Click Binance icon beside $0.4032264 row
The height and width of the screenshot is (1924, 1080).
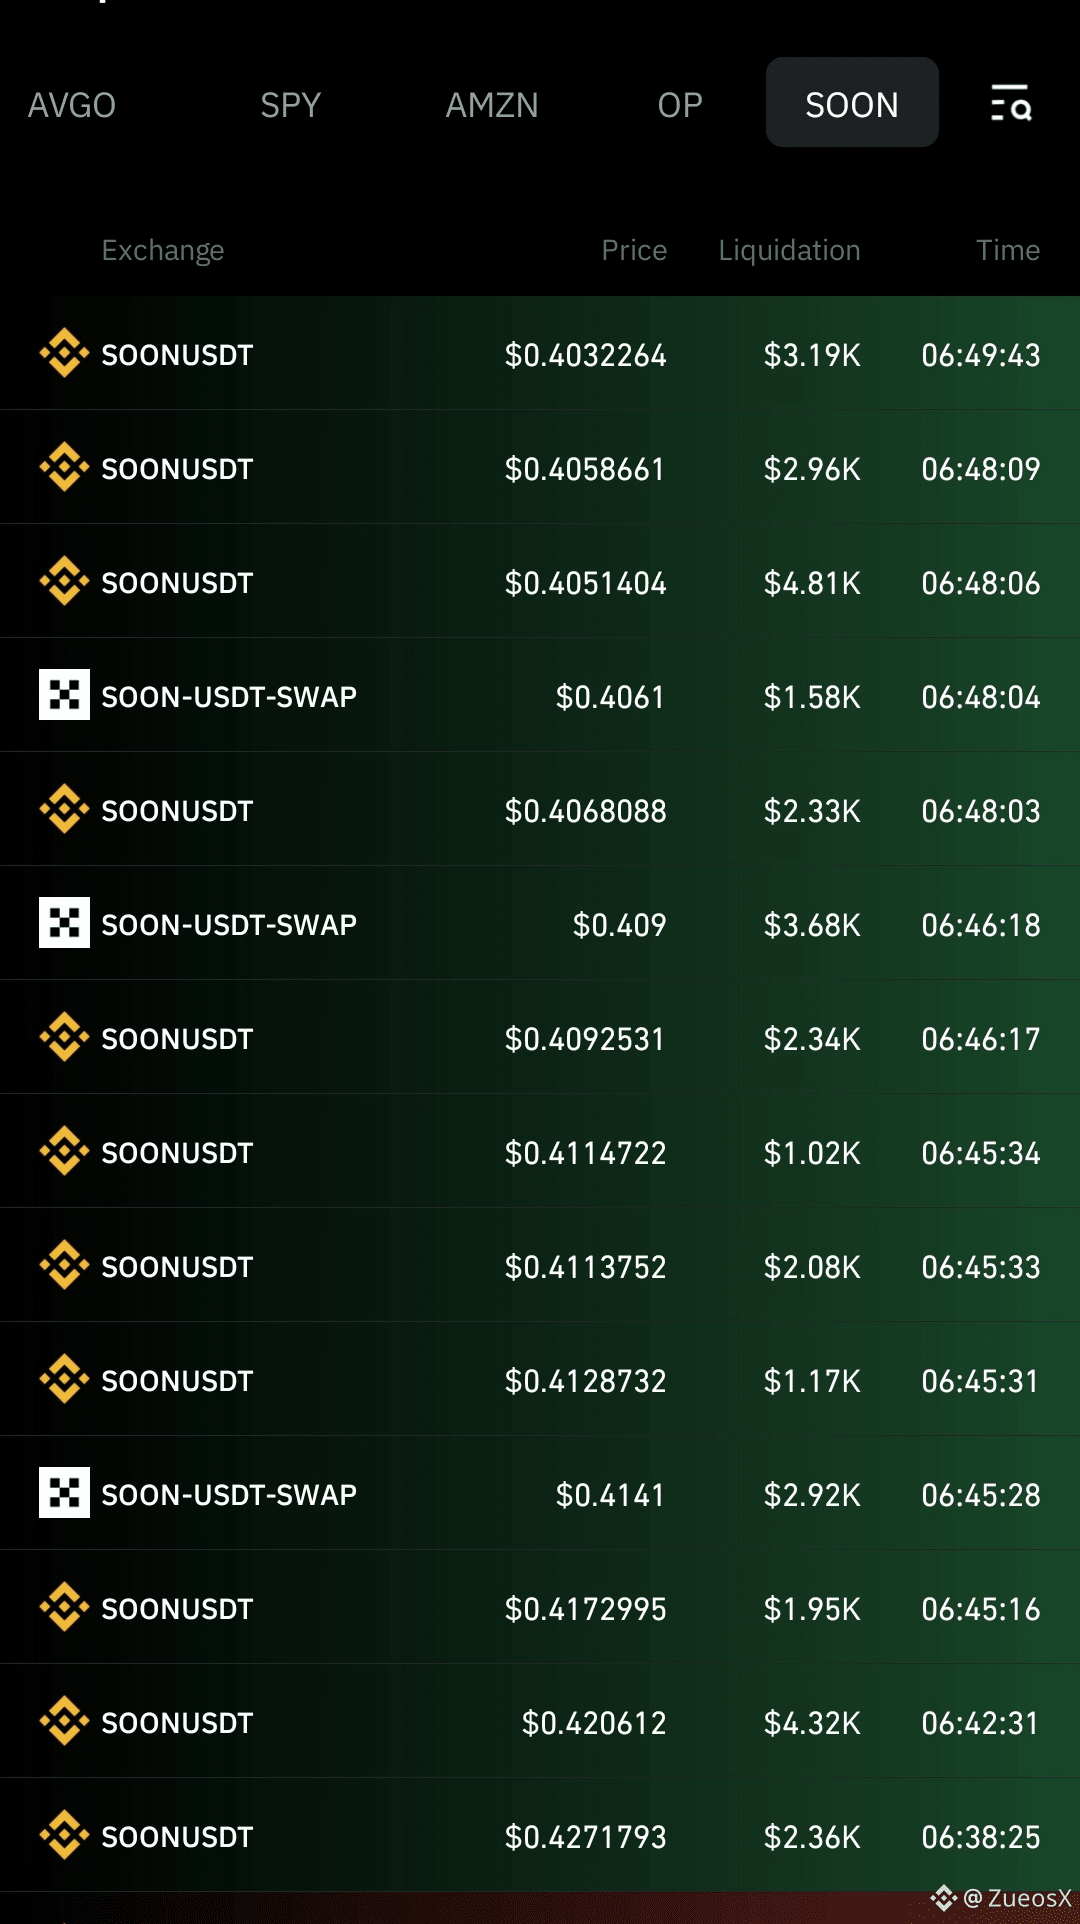tap(64, 354)
